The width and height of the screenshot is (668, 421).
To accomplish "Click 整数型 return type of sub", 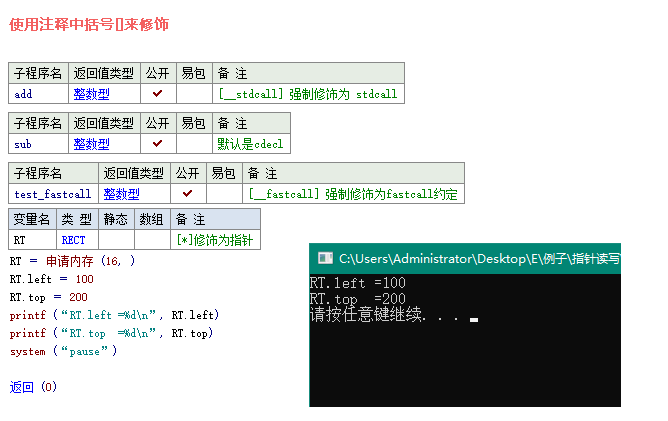I will coord(91,144).
